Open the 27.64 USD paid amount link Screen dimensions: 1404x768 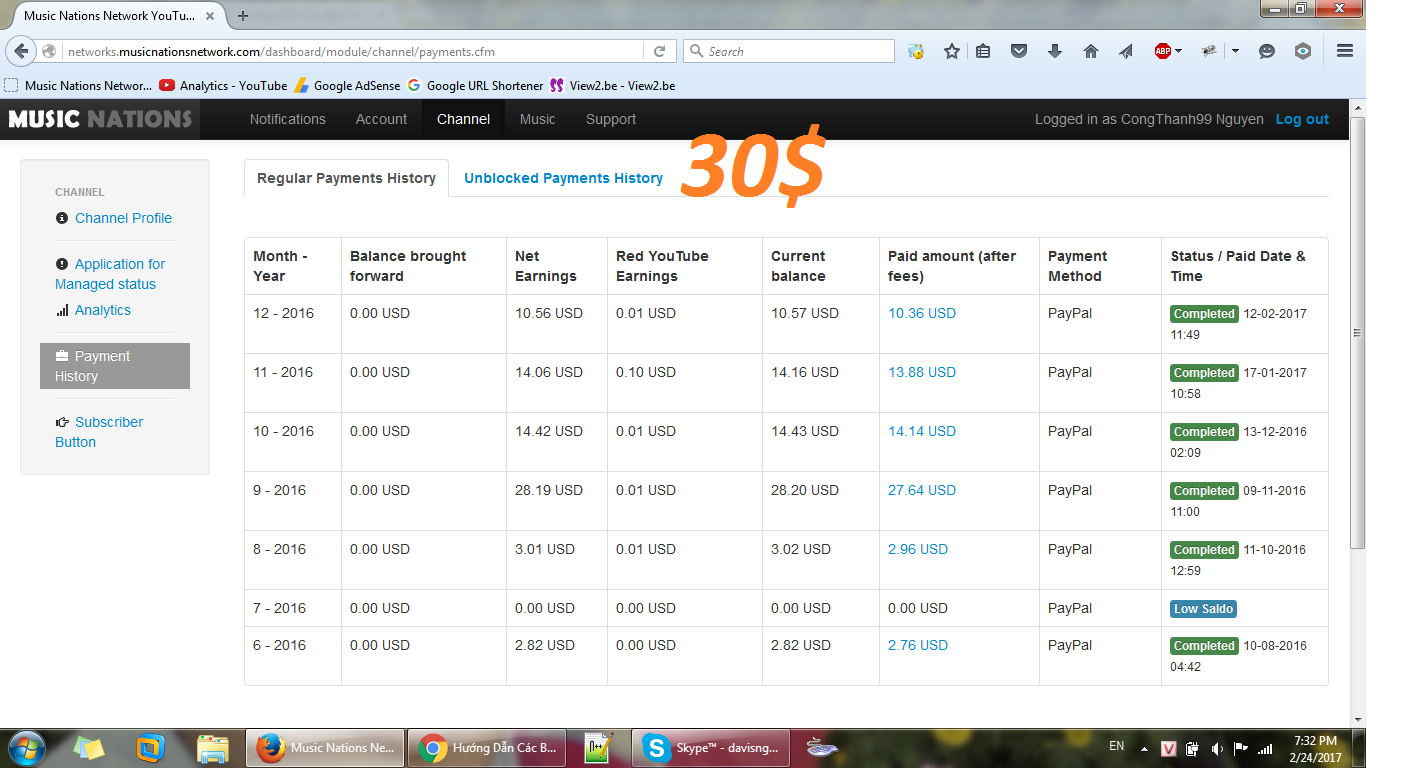pos(922,490)
